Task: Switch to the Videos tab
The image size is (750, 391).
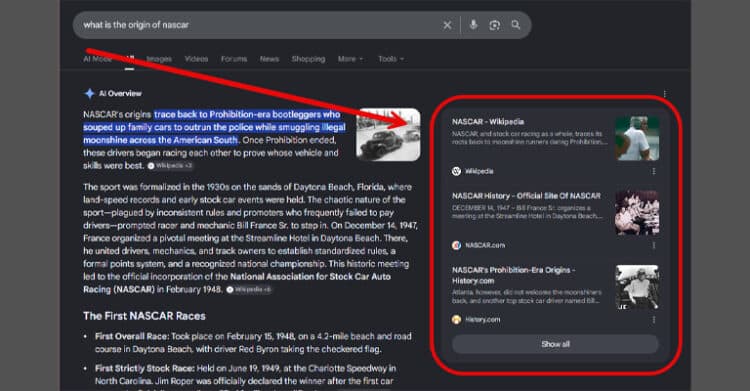Action: point(196,59)
